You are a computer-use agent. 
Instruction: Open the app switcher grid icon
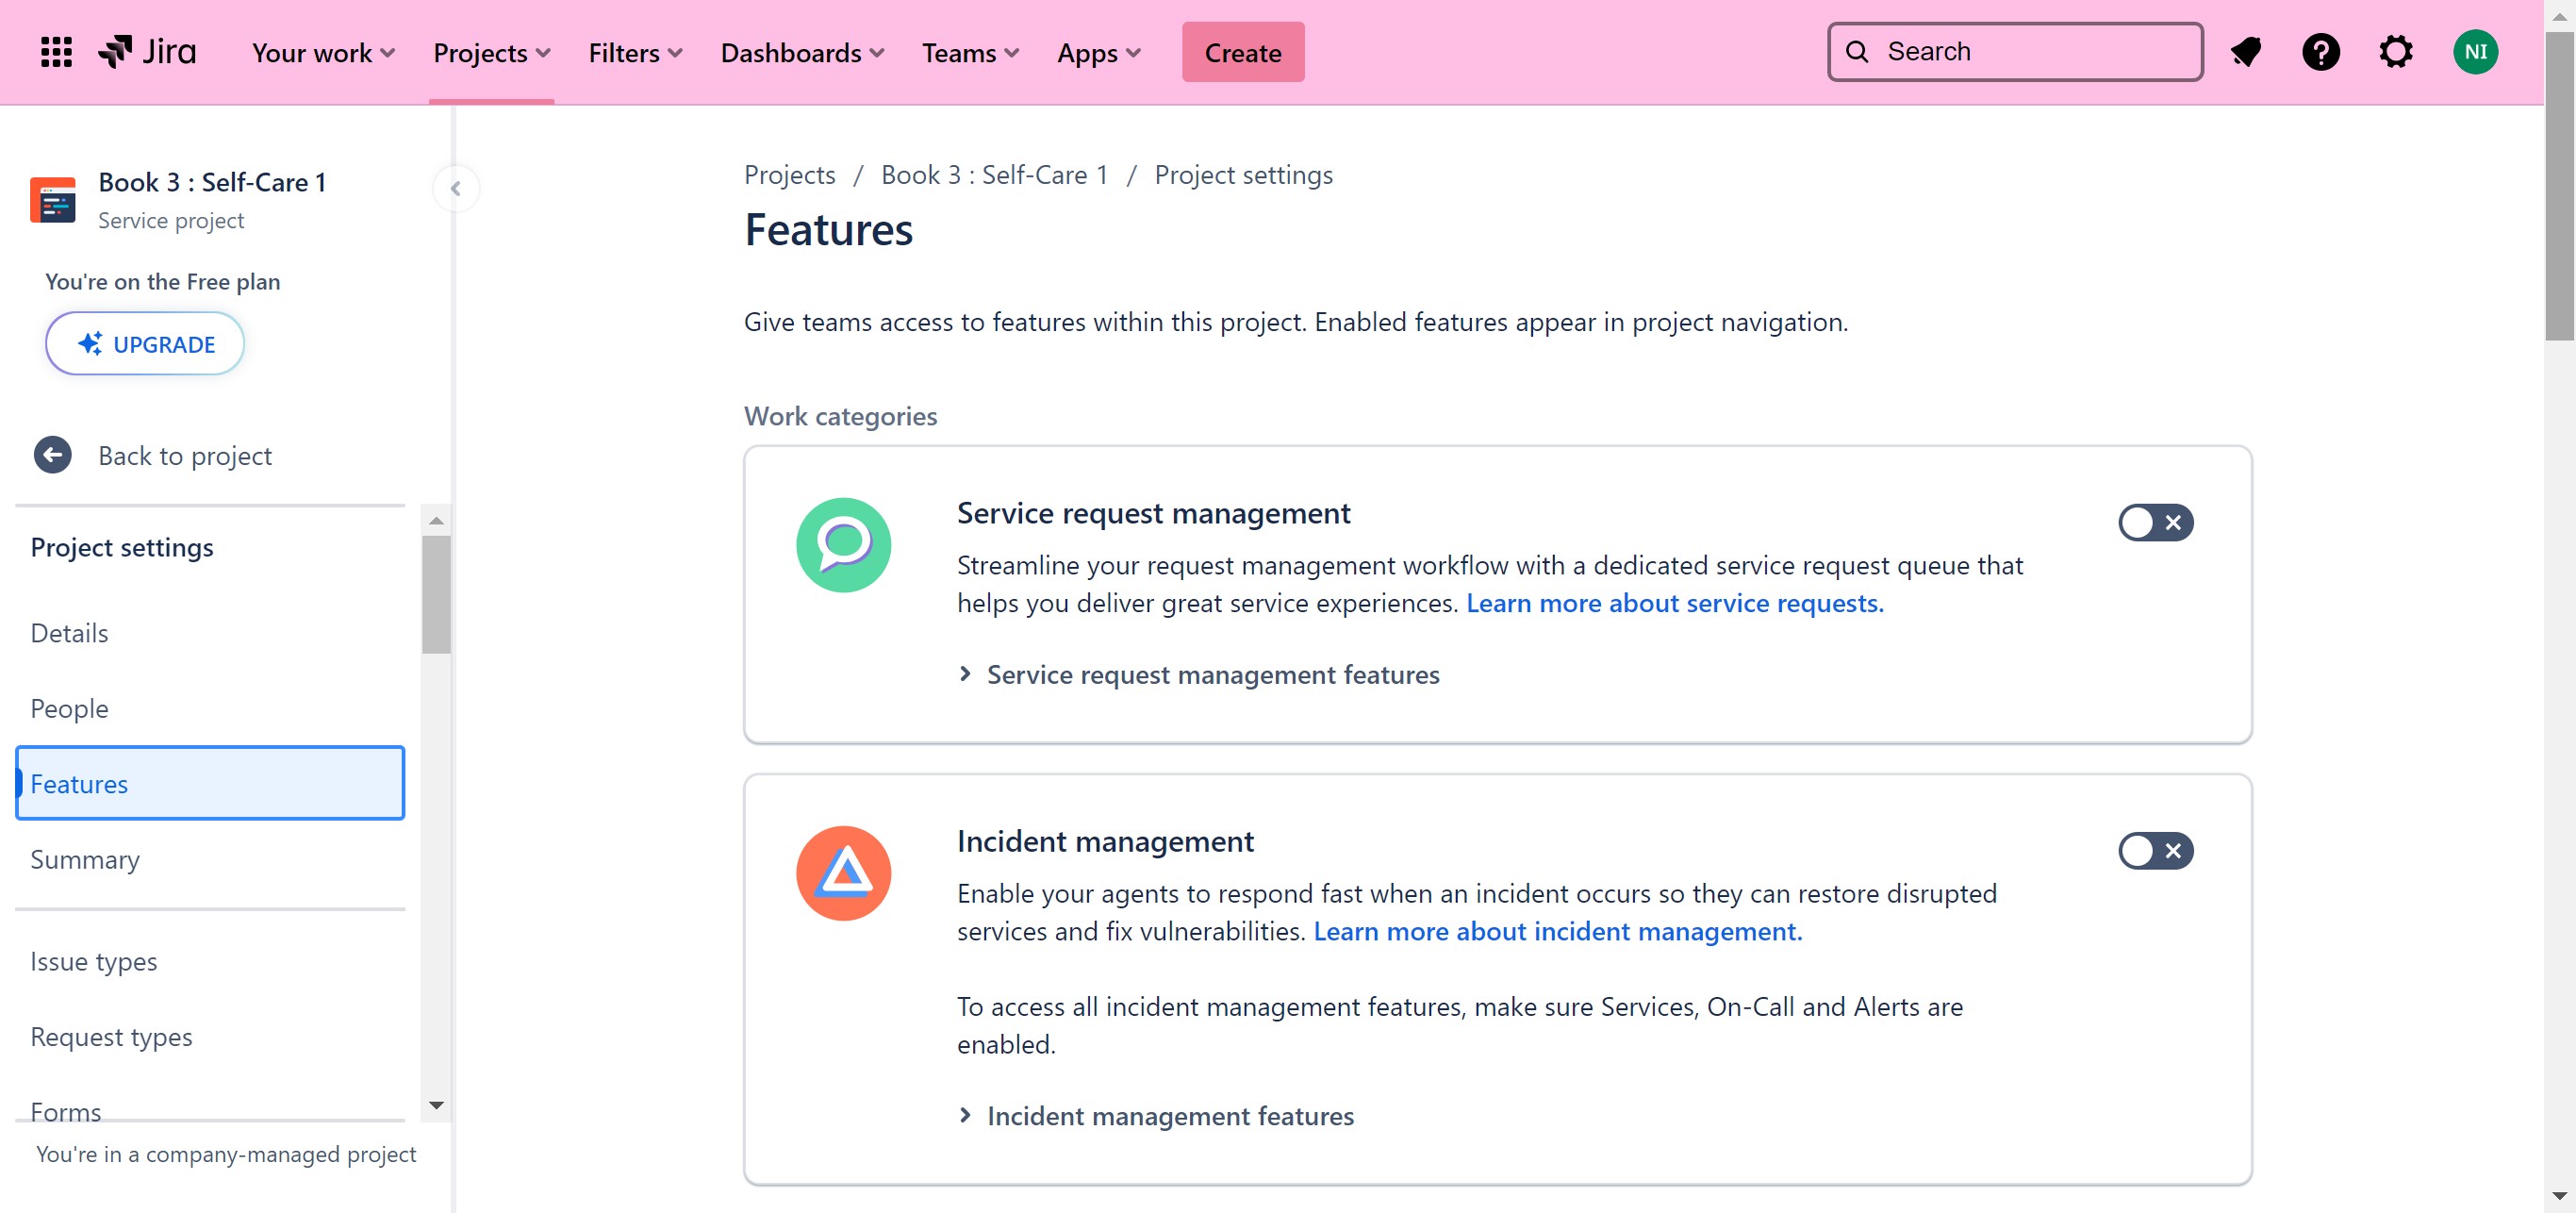click(56, 52)
